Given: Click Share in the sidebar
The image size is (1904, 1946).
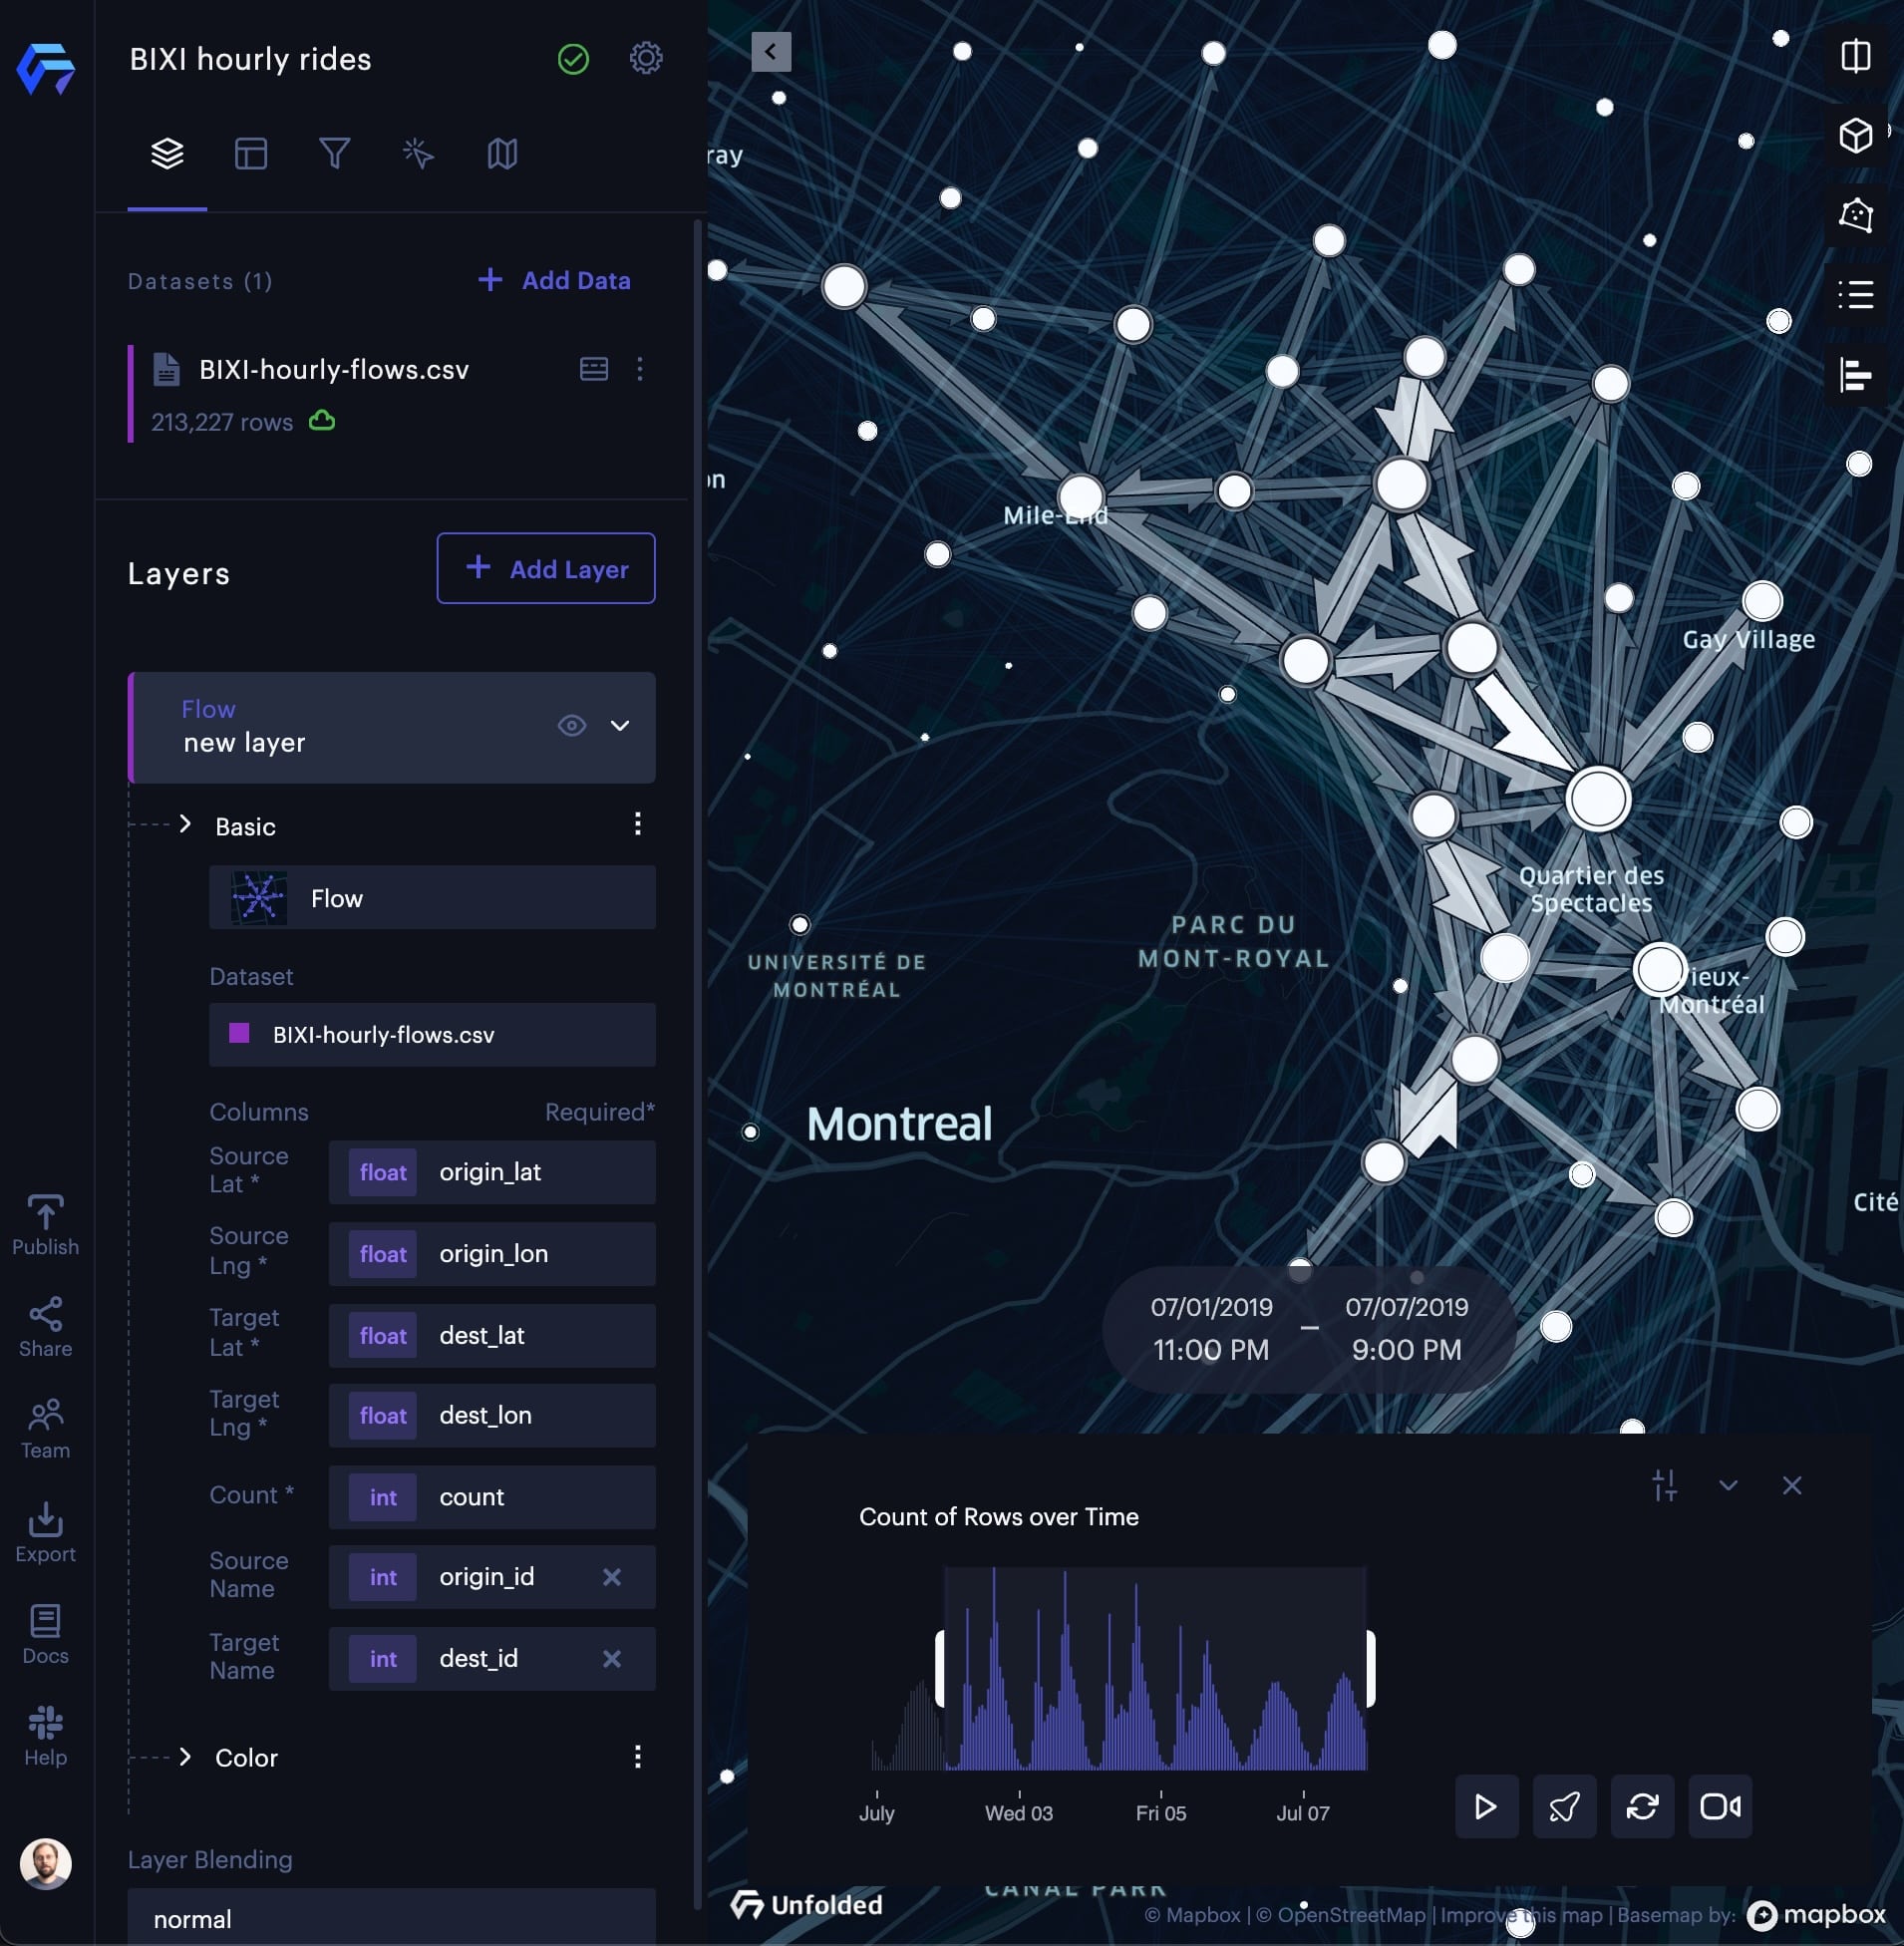Looking at the screenshot, I should click(45, 1327).
